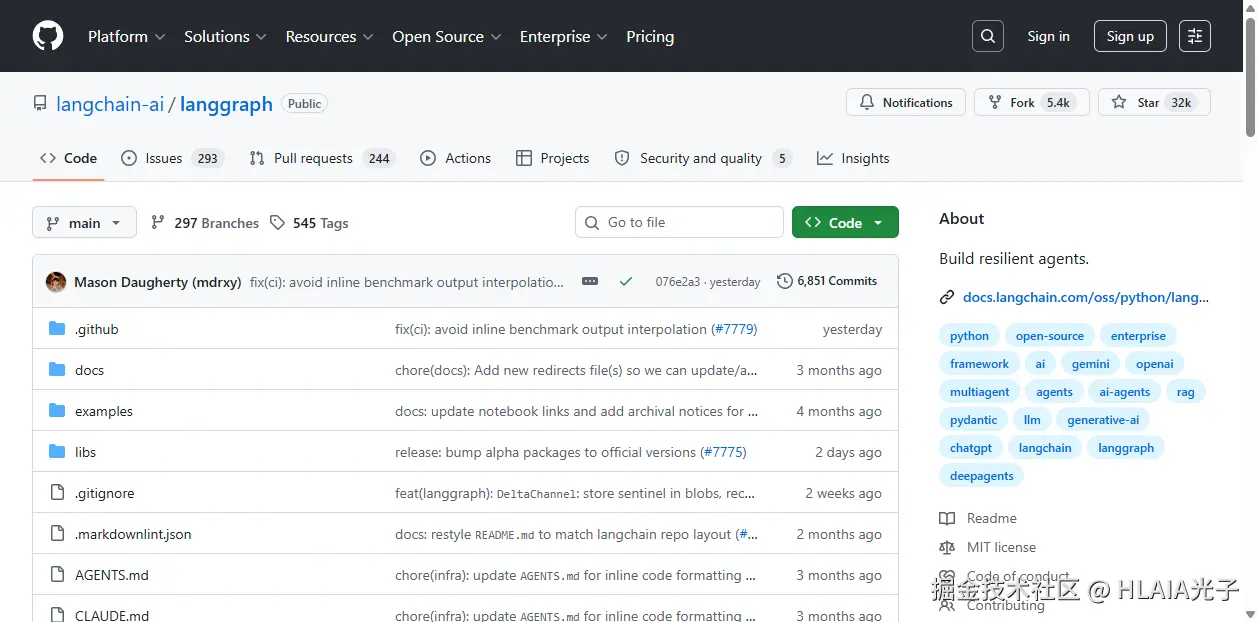
Task: Click the green check status icon
Action: pos(626,282)
